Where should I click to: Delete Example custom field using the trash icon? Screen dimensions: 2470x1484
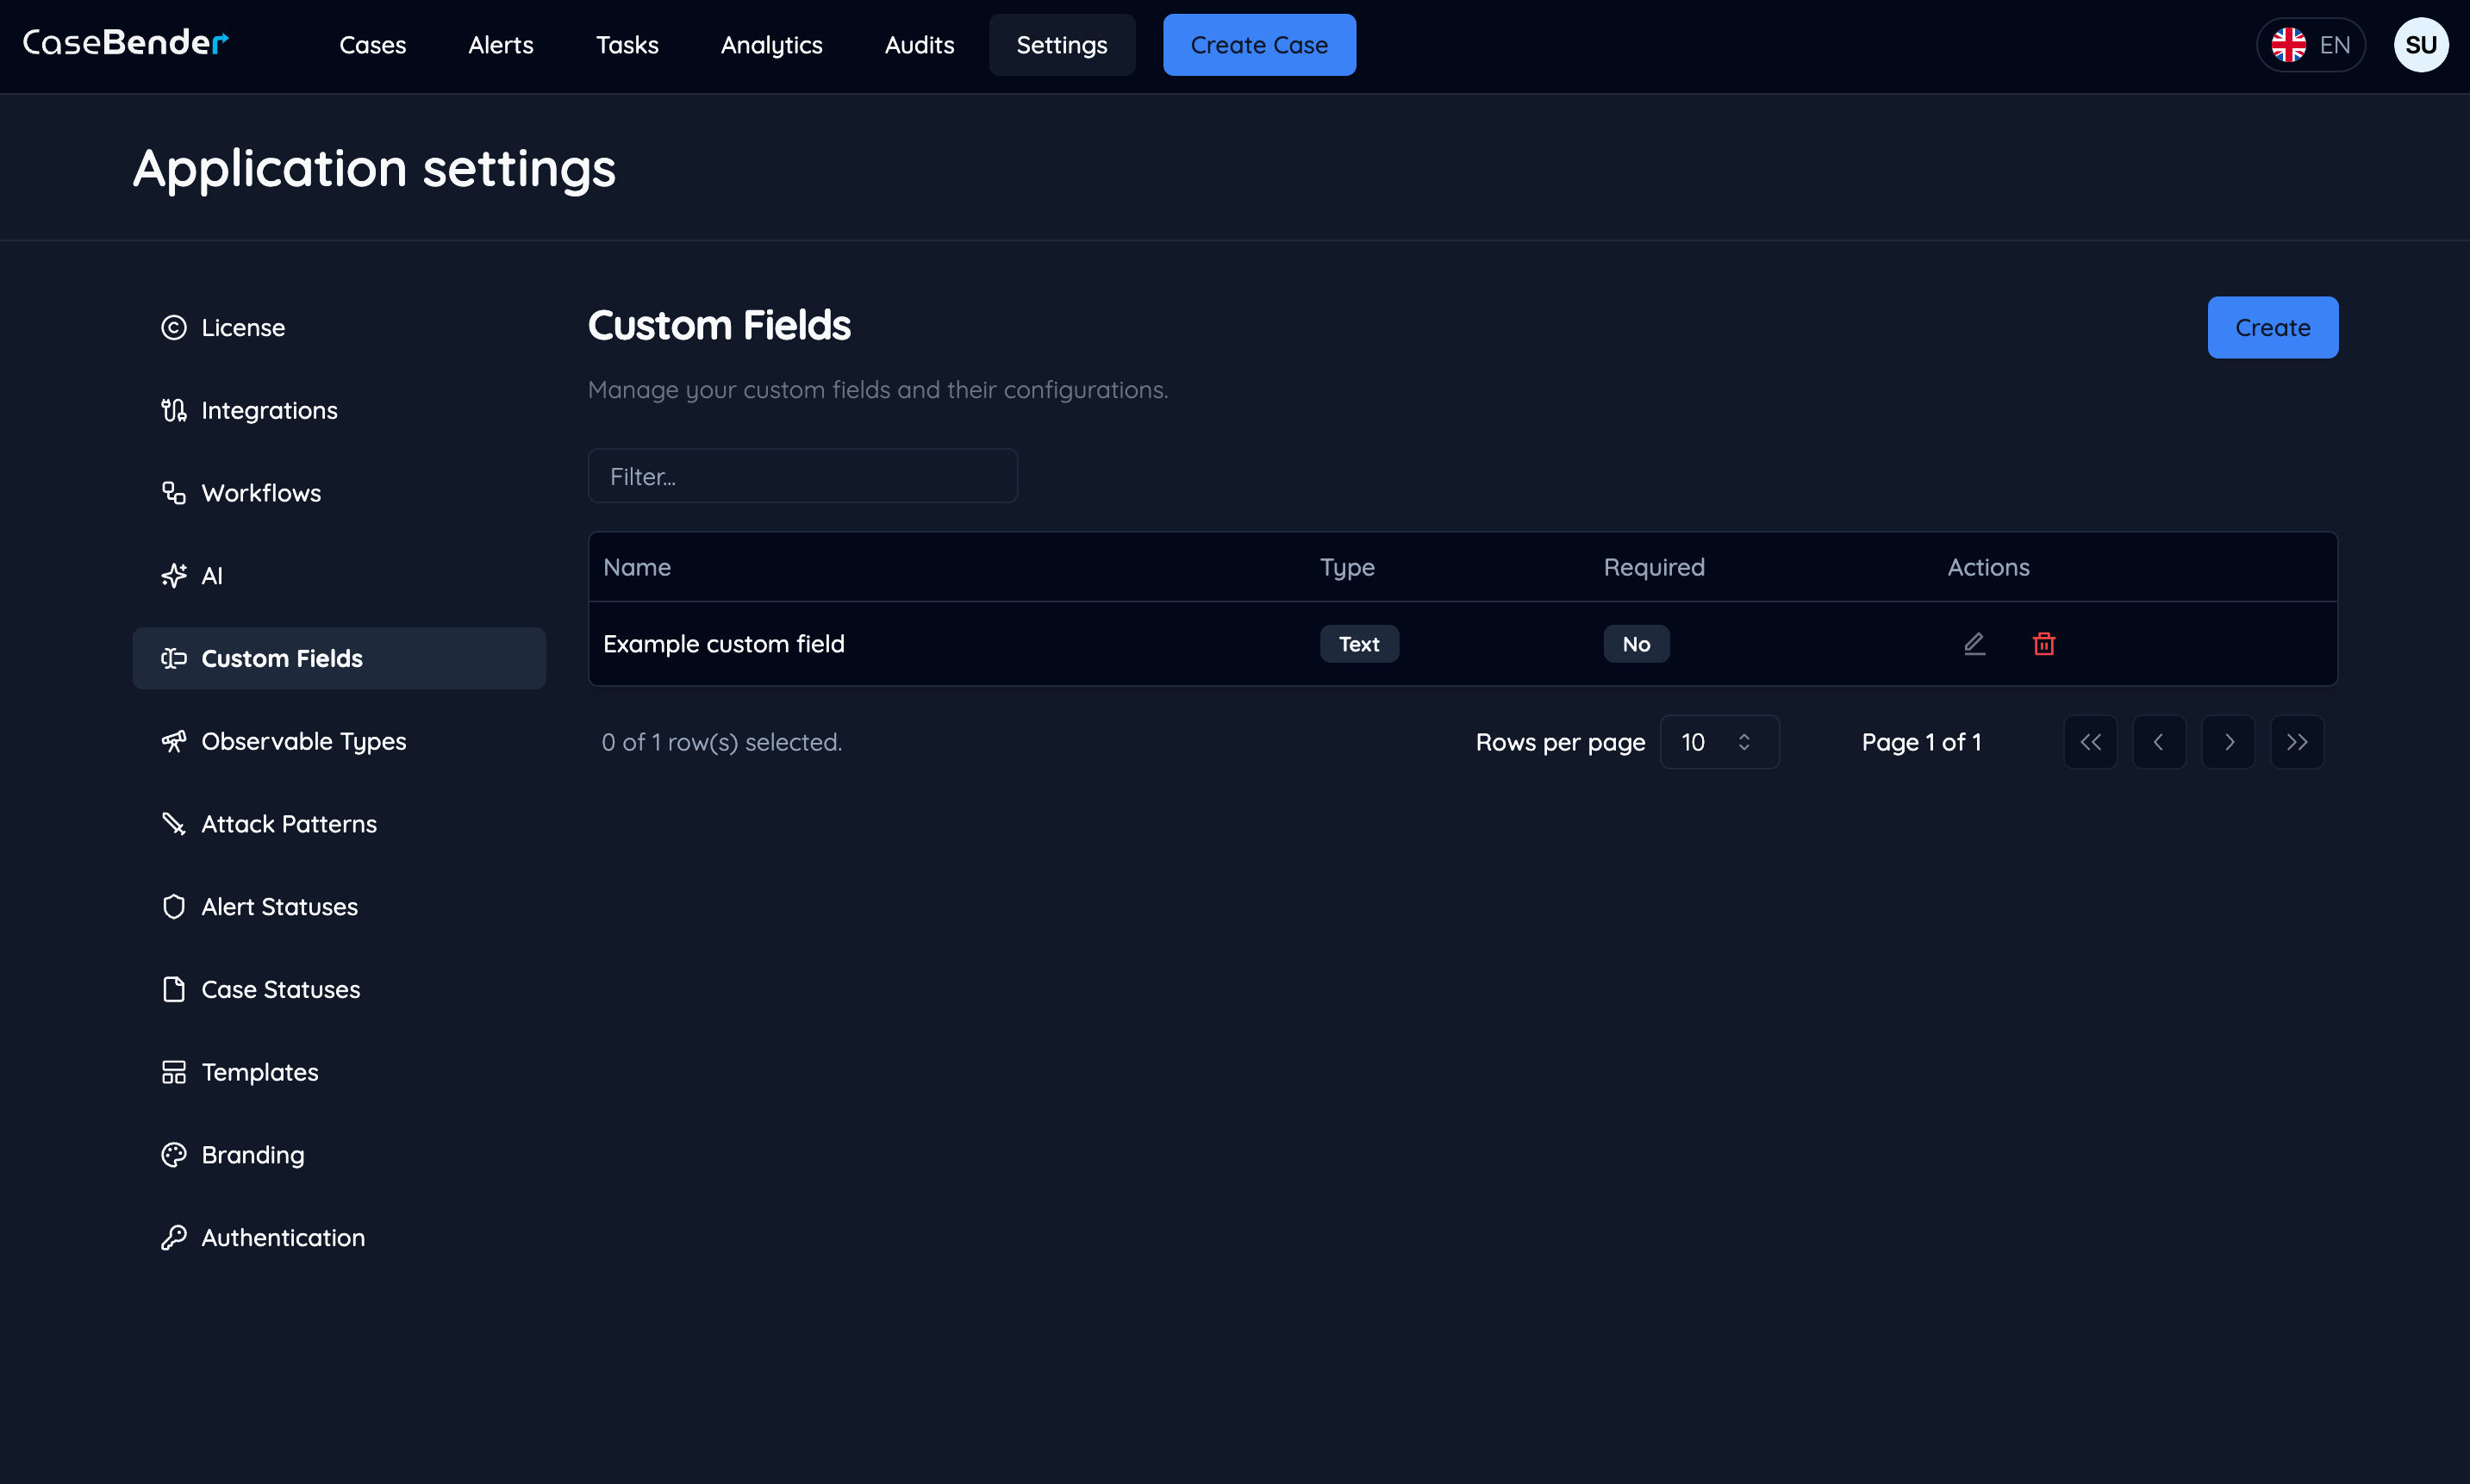coord(2044,643)
